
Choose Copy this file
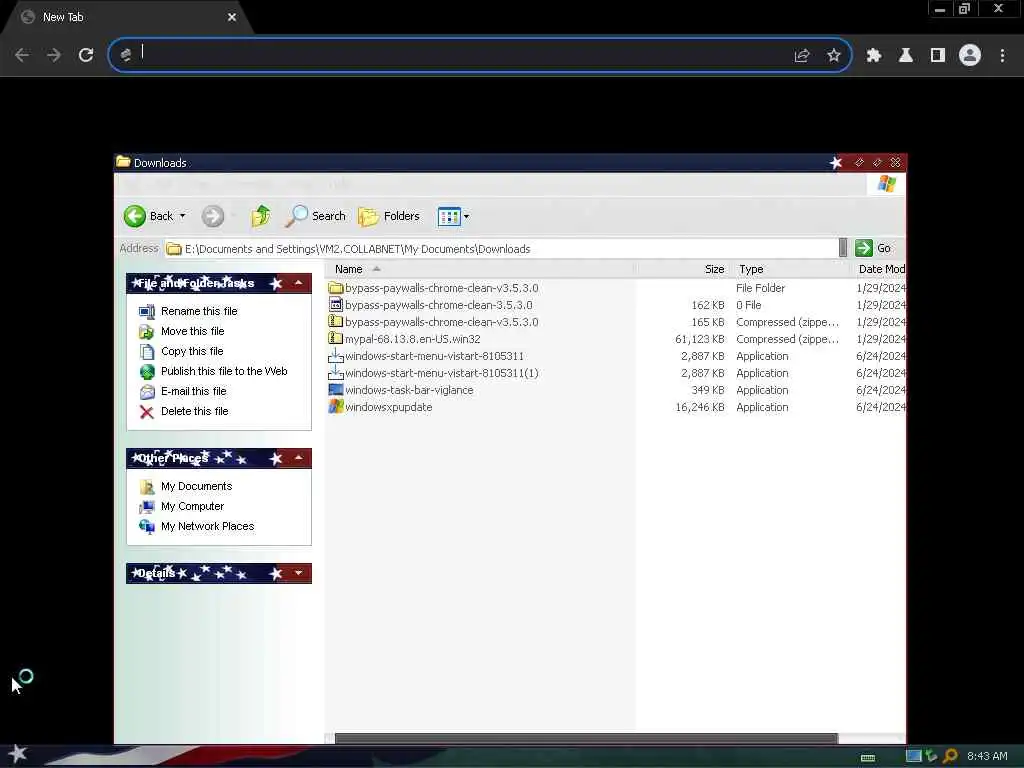click(x=192, y=351)
